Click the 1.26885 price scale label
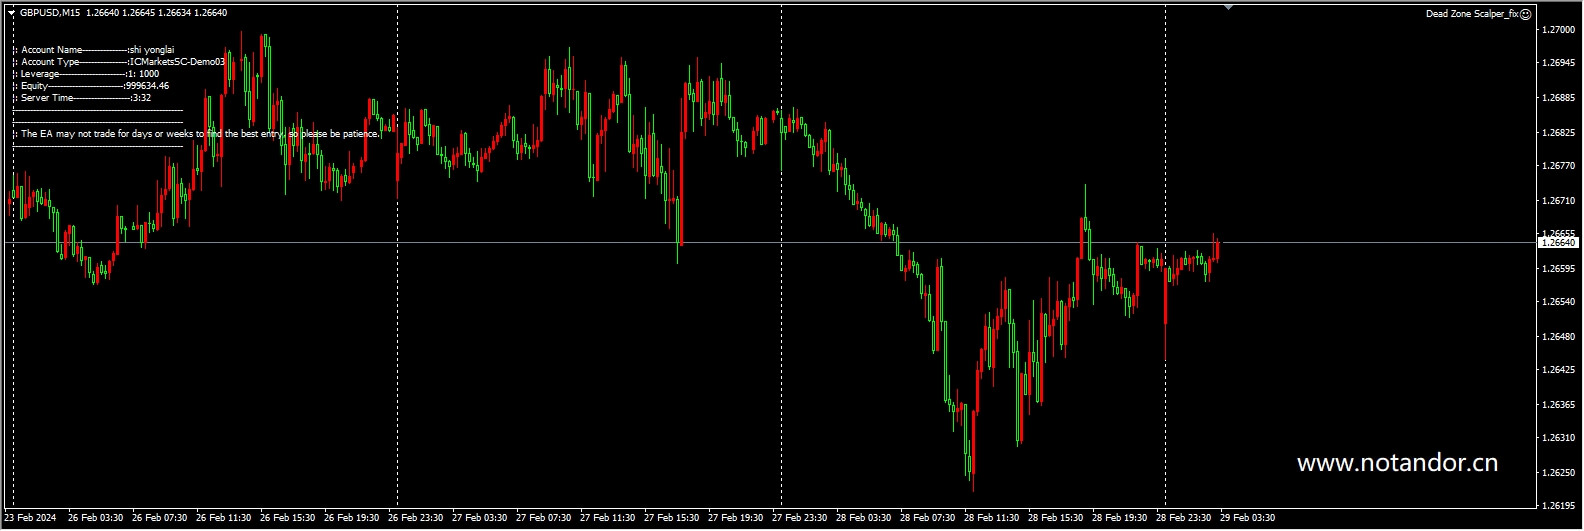Screen dimensions: 1584x531 [1559, 98]
